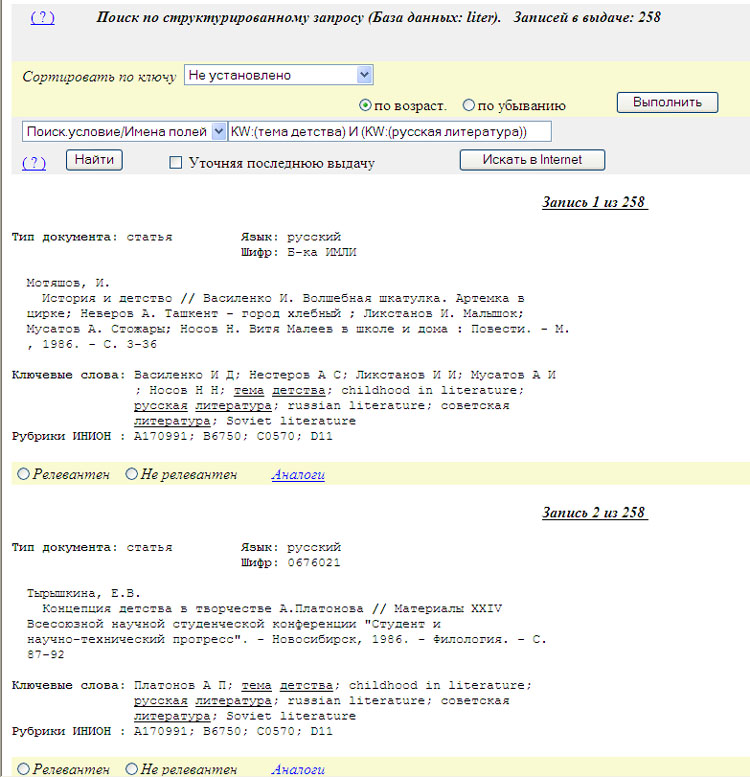Open the help link next to search title

[43, 17]
